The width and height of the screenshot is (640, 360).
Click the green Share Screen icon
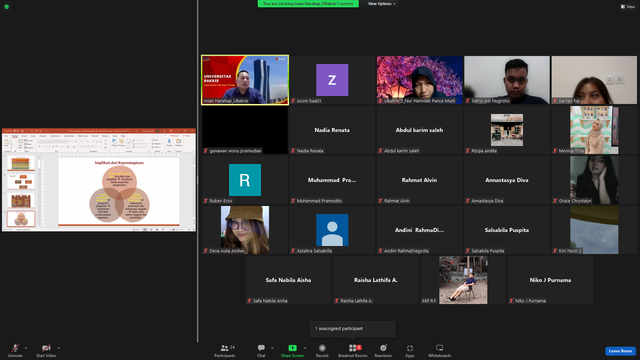pyautogui.click(x=293, y=348)
